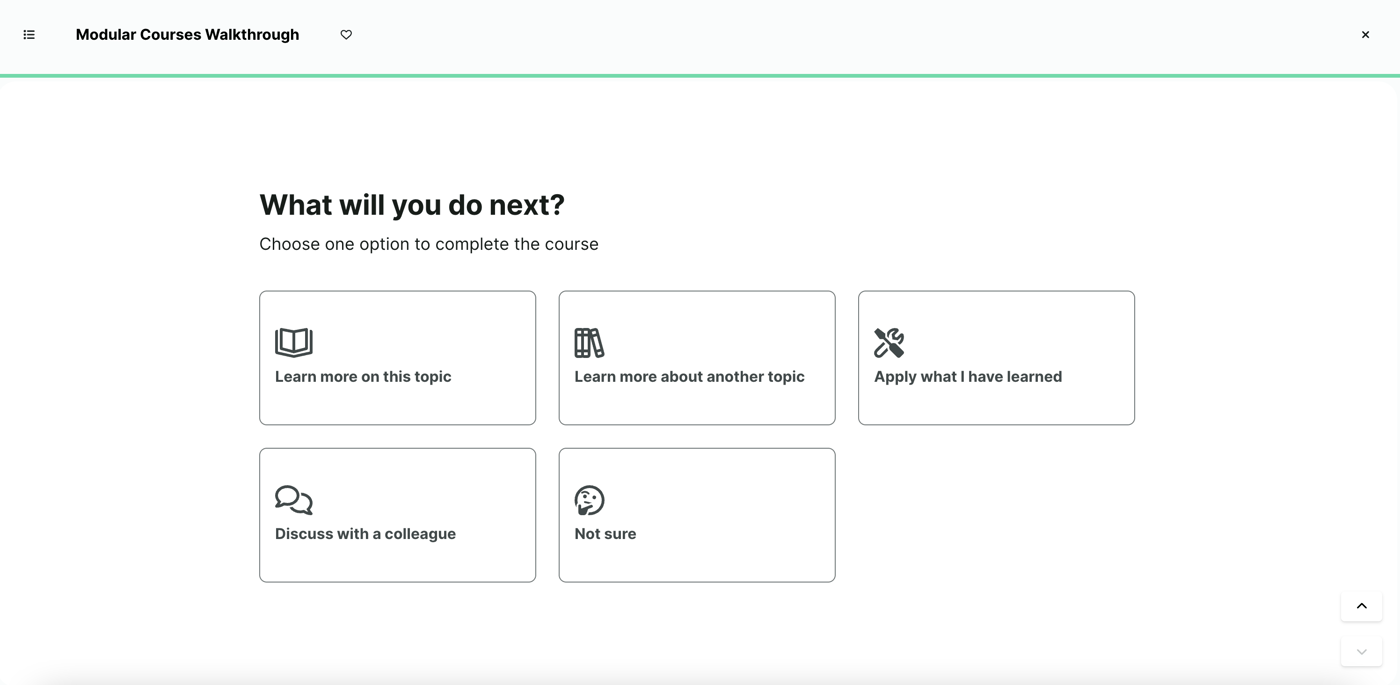This screenshot has height=685, width=1400.
Task: Click the library shelf icon for another topic
Action: [588, 342]
